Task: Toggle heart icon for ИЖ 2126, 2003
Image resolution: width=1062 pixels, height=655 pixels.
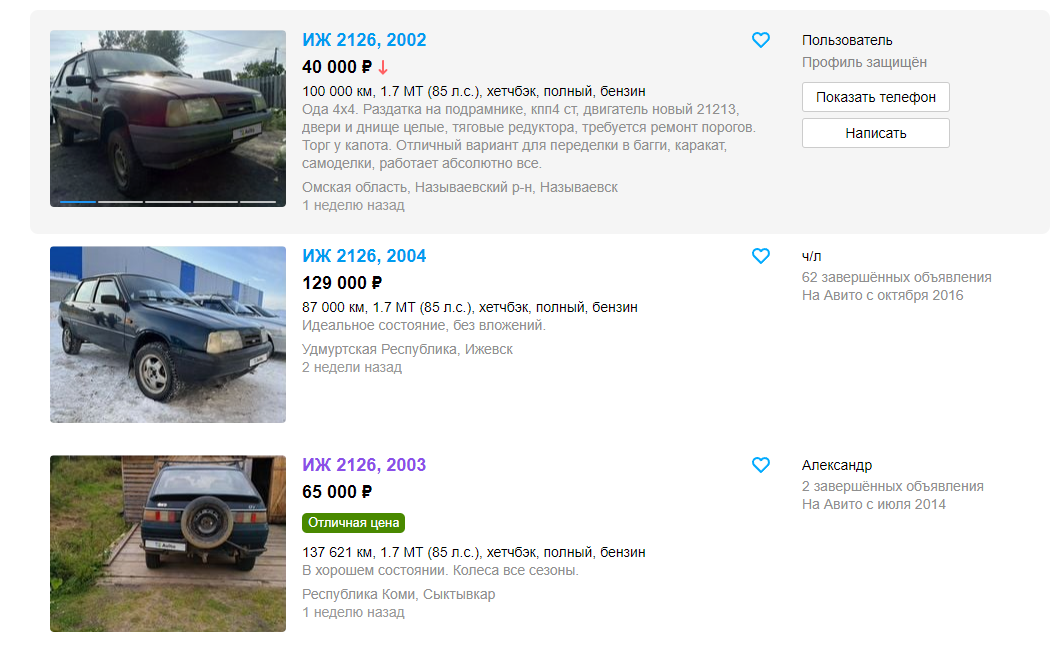Action: pyautogui.click(x=761, y=465)
